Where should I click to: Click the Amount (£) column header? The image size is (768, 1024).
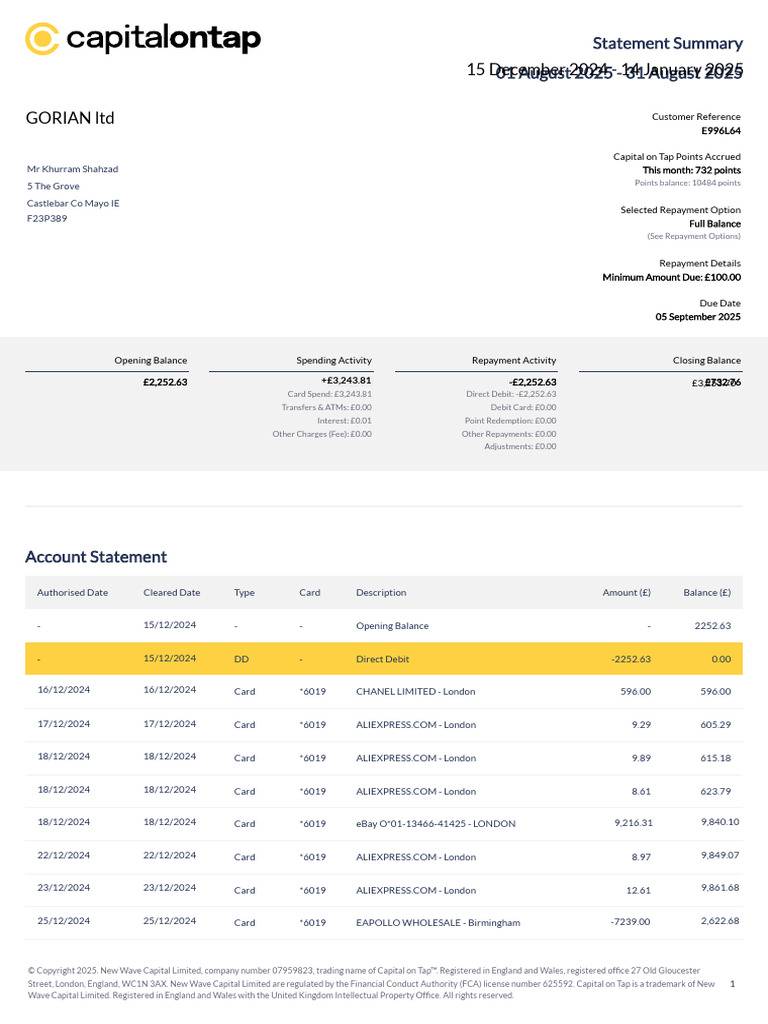pos(626,593)
